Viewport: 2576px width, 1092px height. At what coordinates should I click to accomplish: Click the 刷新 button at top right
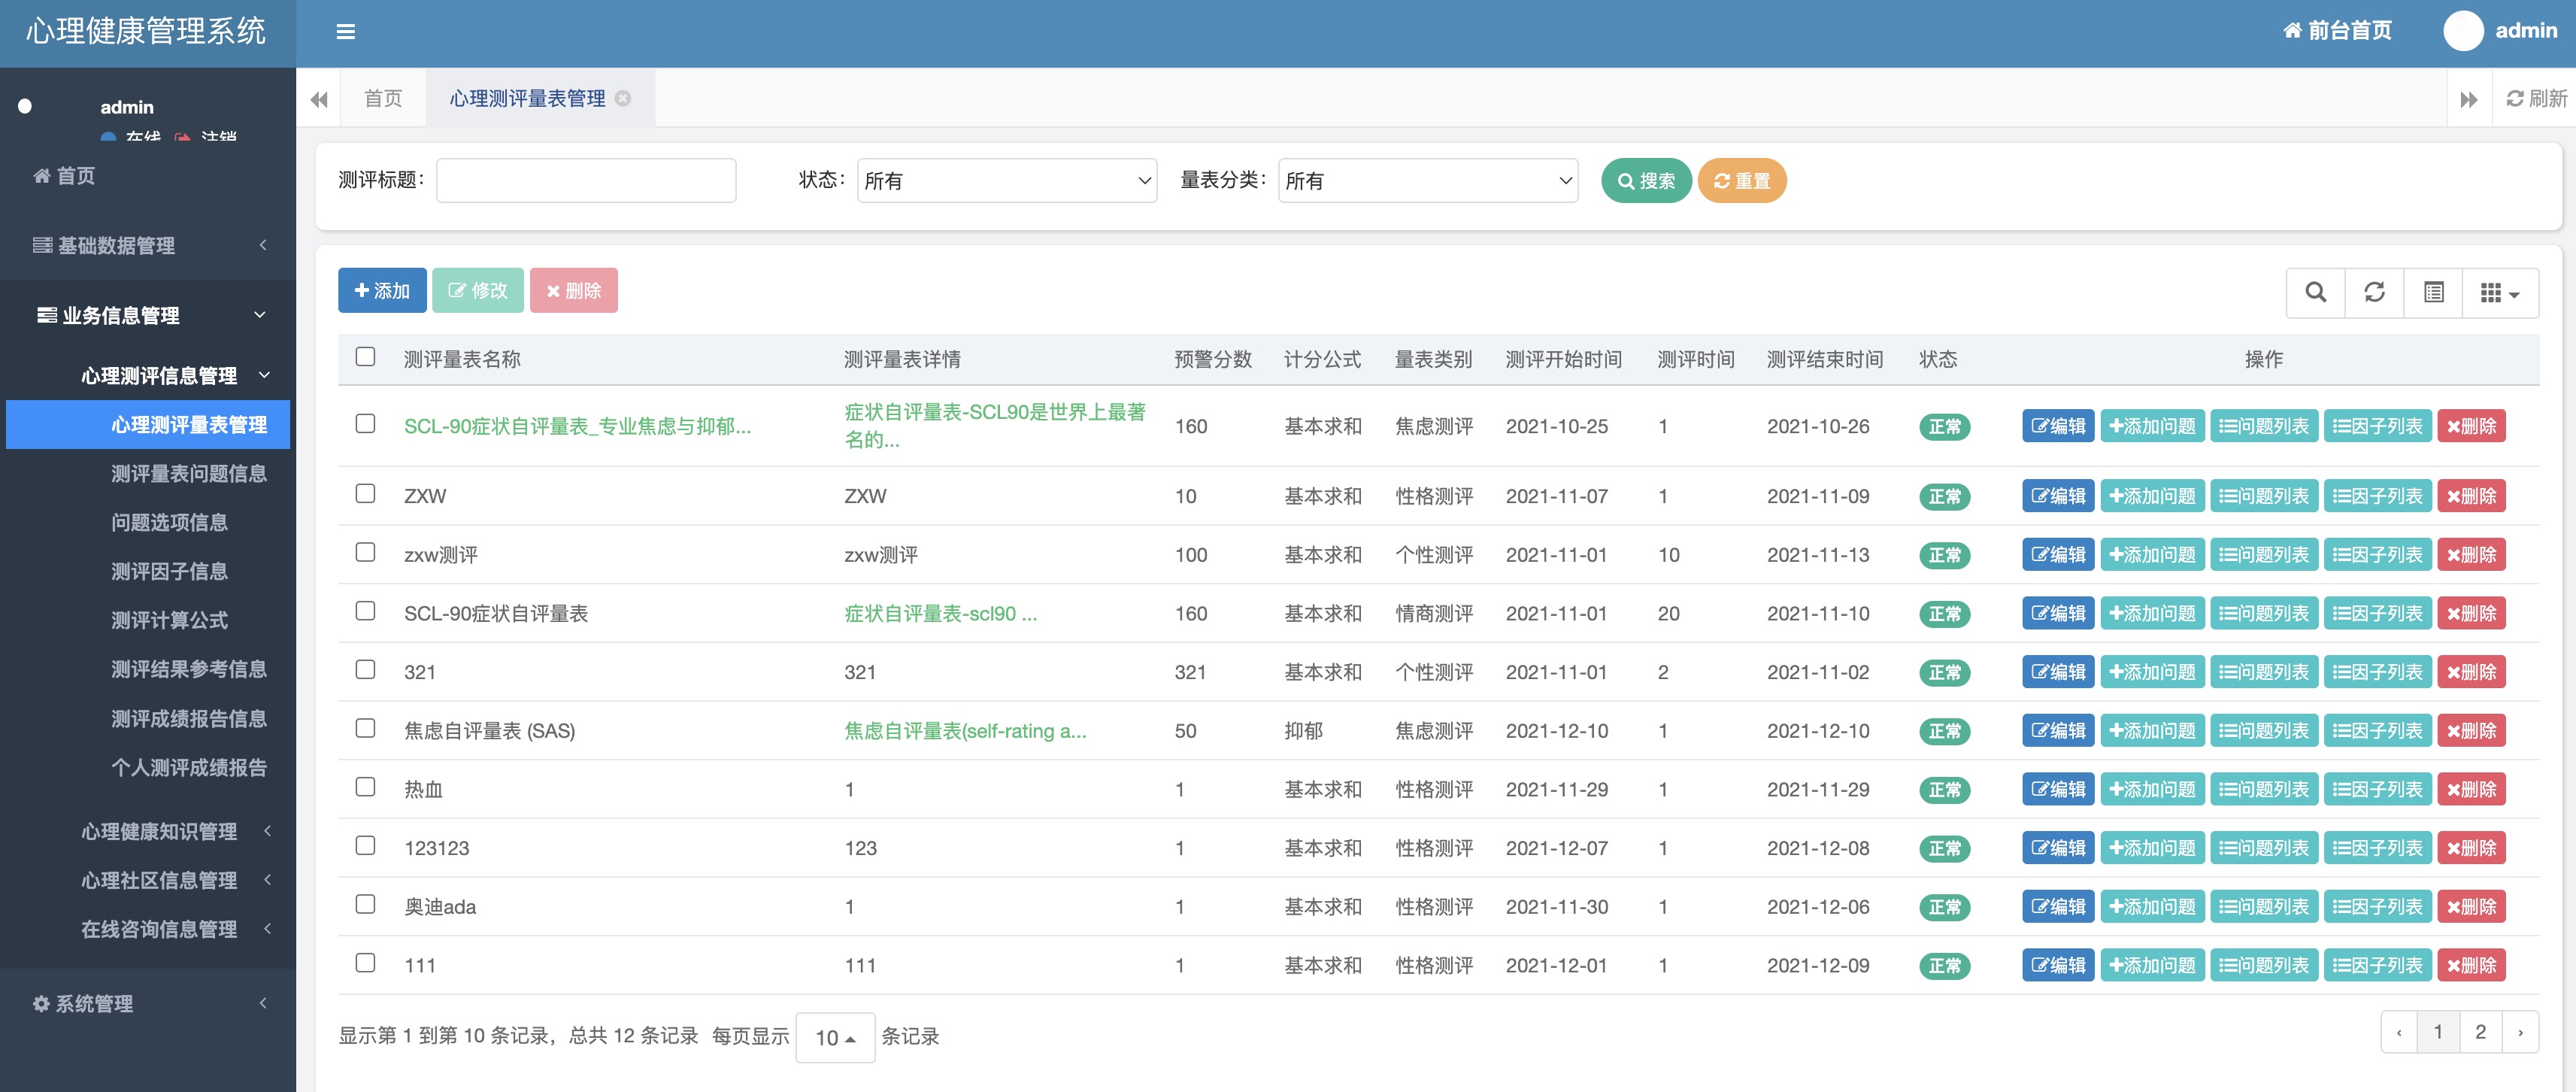[x=2537, y=98]
